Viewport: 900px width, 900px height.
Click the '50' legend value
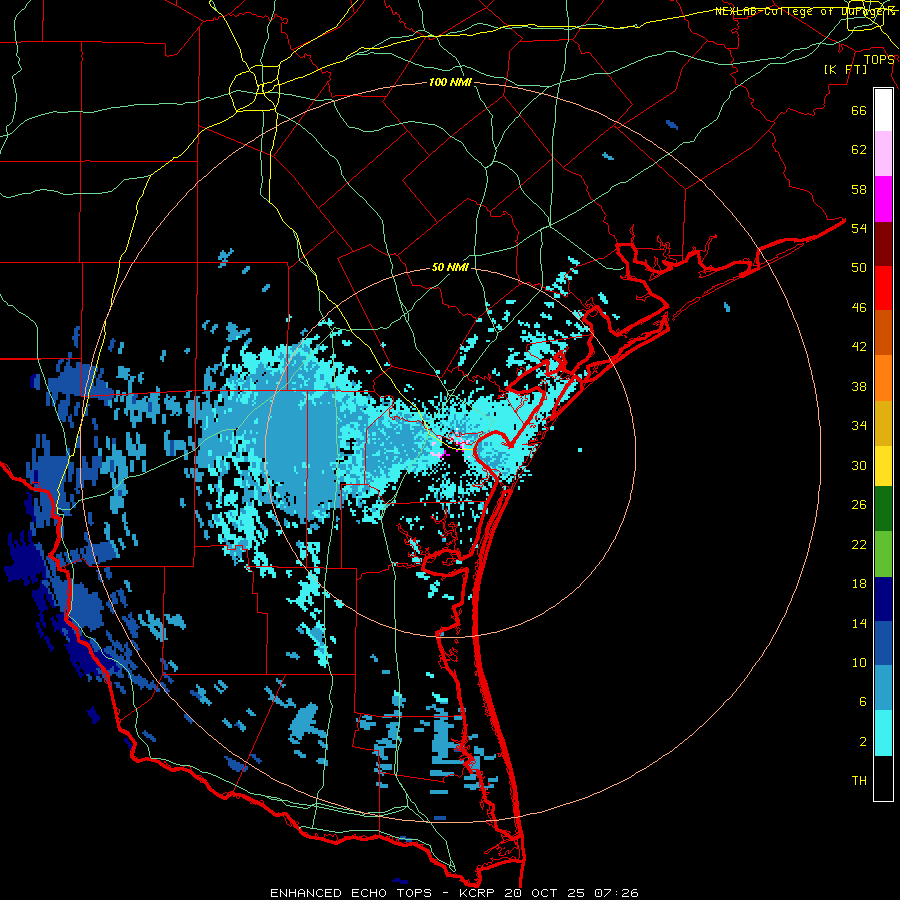point(859,268)
